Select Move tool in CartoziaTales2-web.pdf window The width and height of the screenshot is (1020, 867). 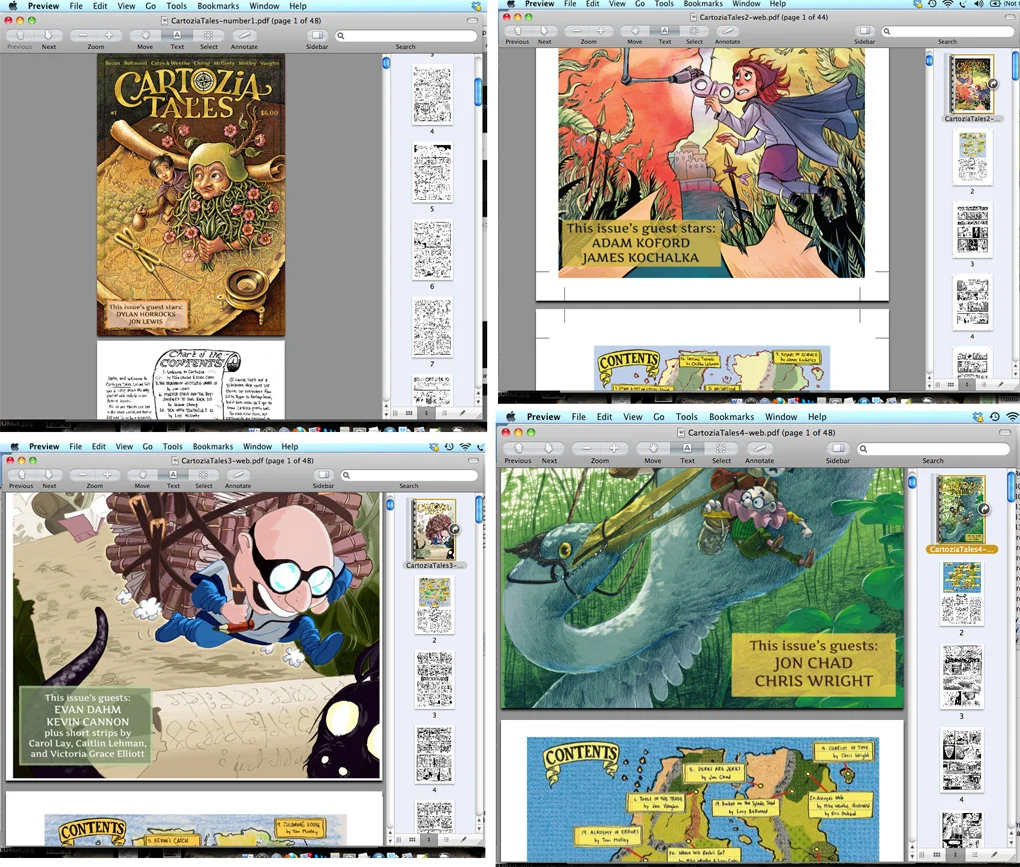[x=634, y=31]
